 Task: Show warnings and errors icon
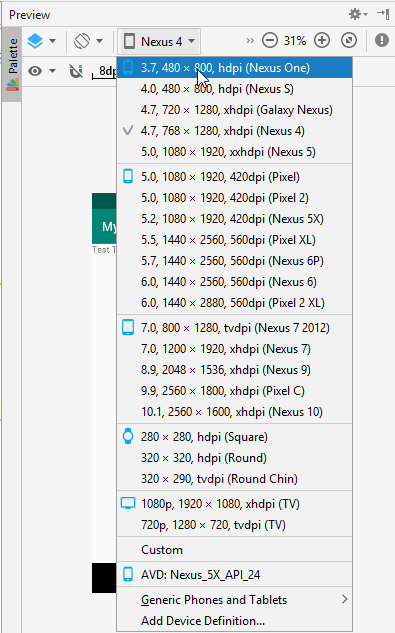[382, 40]
